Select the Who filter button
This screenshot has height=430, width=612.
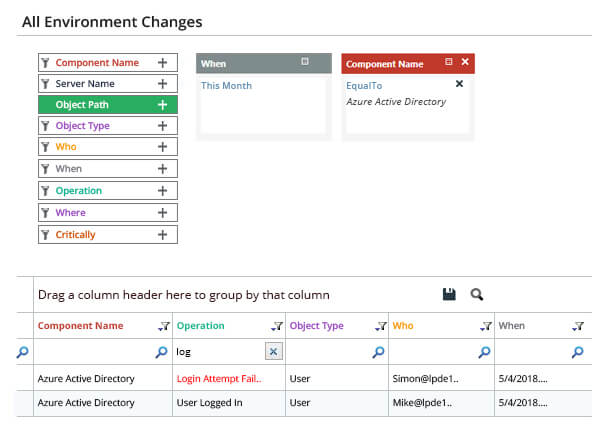pyautogui.click(x=108, y=147)
